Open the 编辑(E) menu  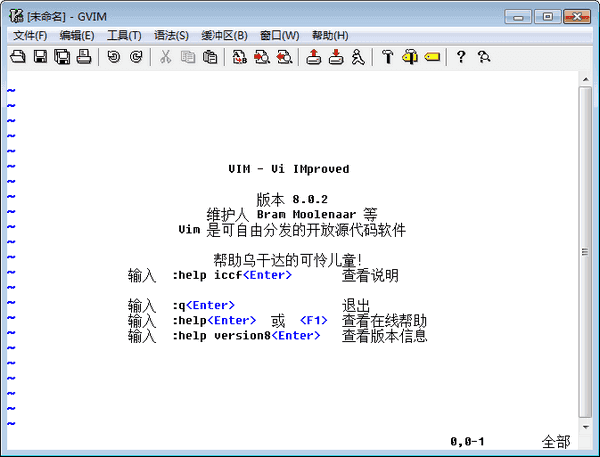point(76,36)
